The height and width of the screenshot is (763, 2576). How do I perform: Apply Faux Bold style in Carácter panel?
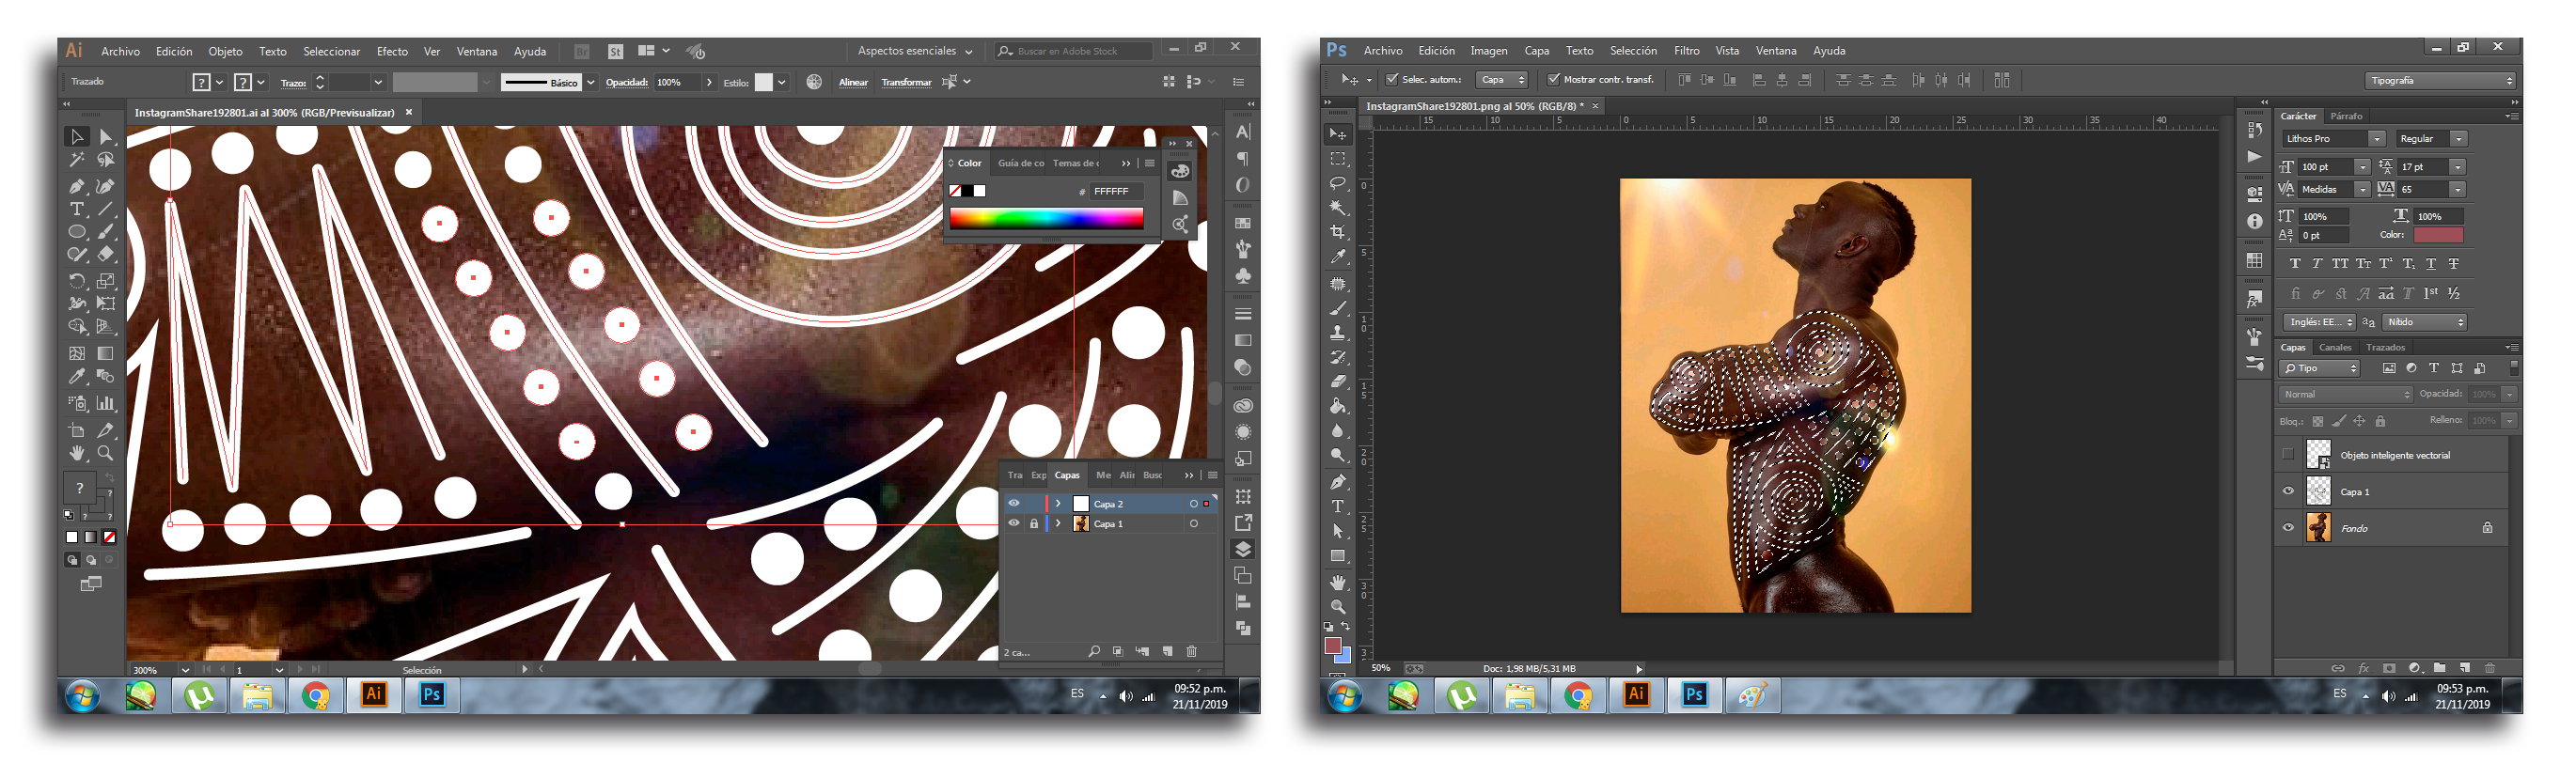tap(2295, 264)
